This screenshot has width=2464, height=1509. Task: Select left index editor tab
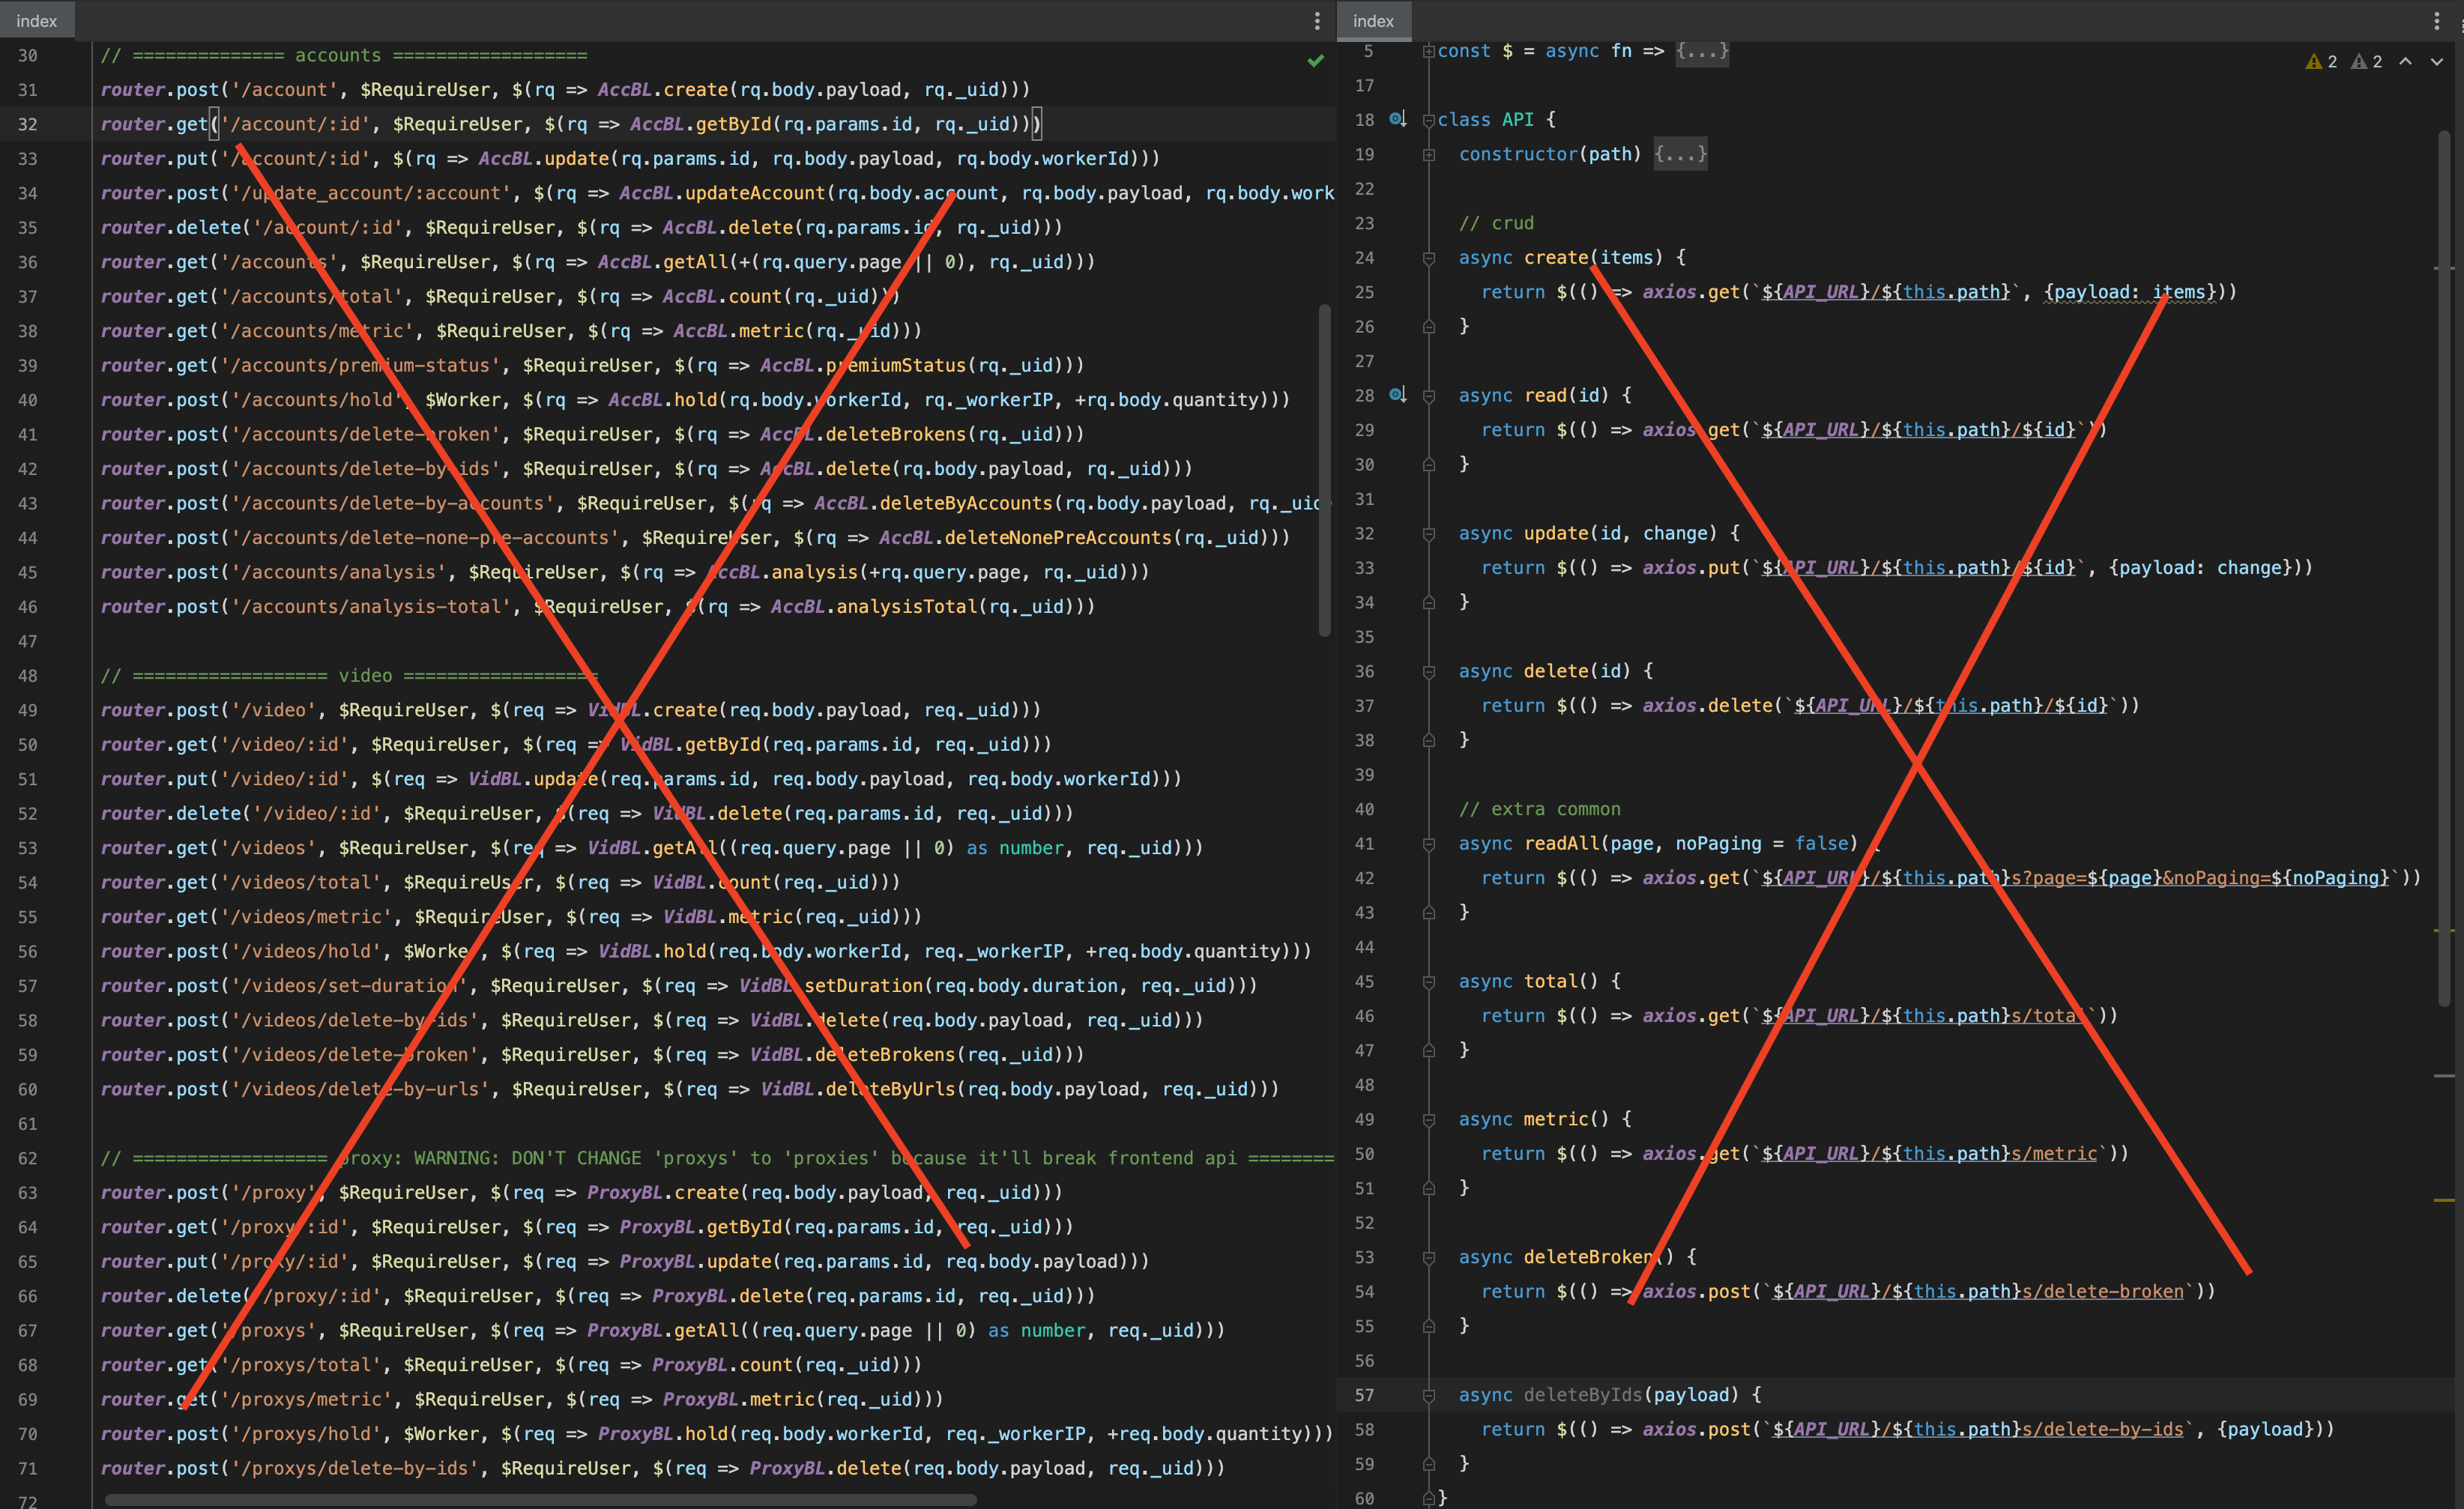(x=37, y=21)
